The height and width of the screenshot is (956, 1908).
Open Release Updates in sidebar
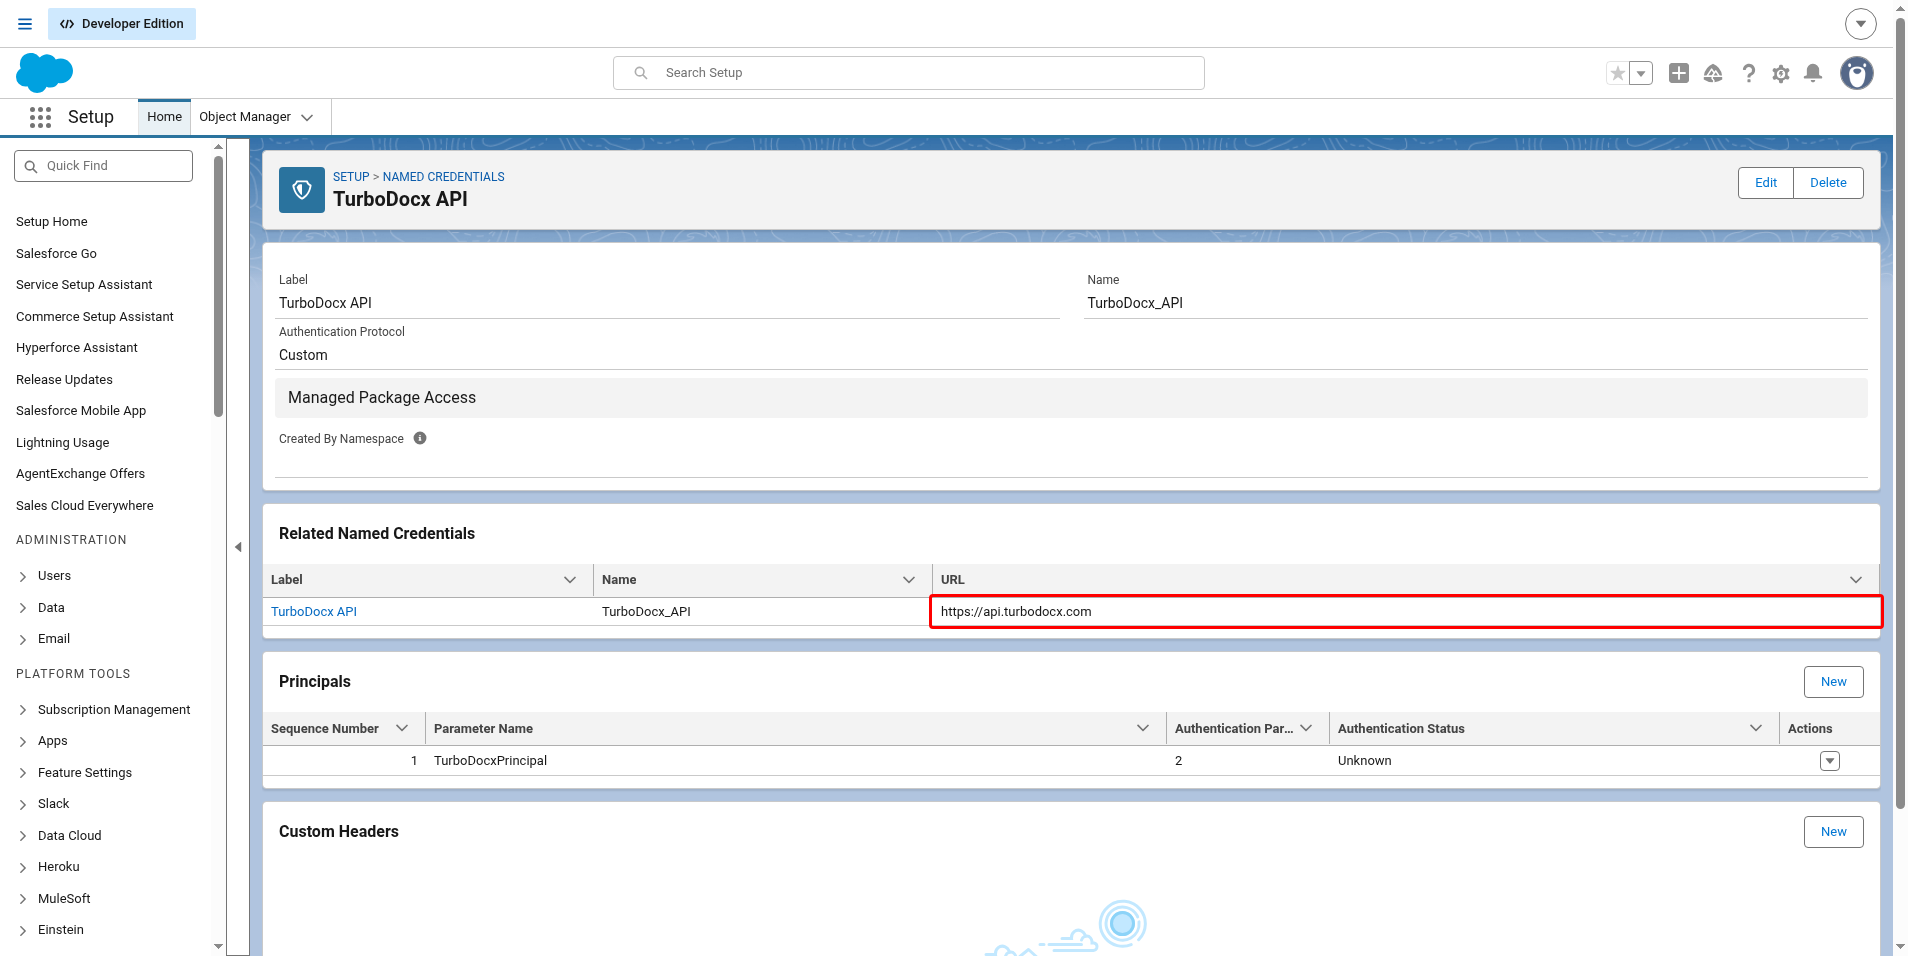tap(64, 380)
